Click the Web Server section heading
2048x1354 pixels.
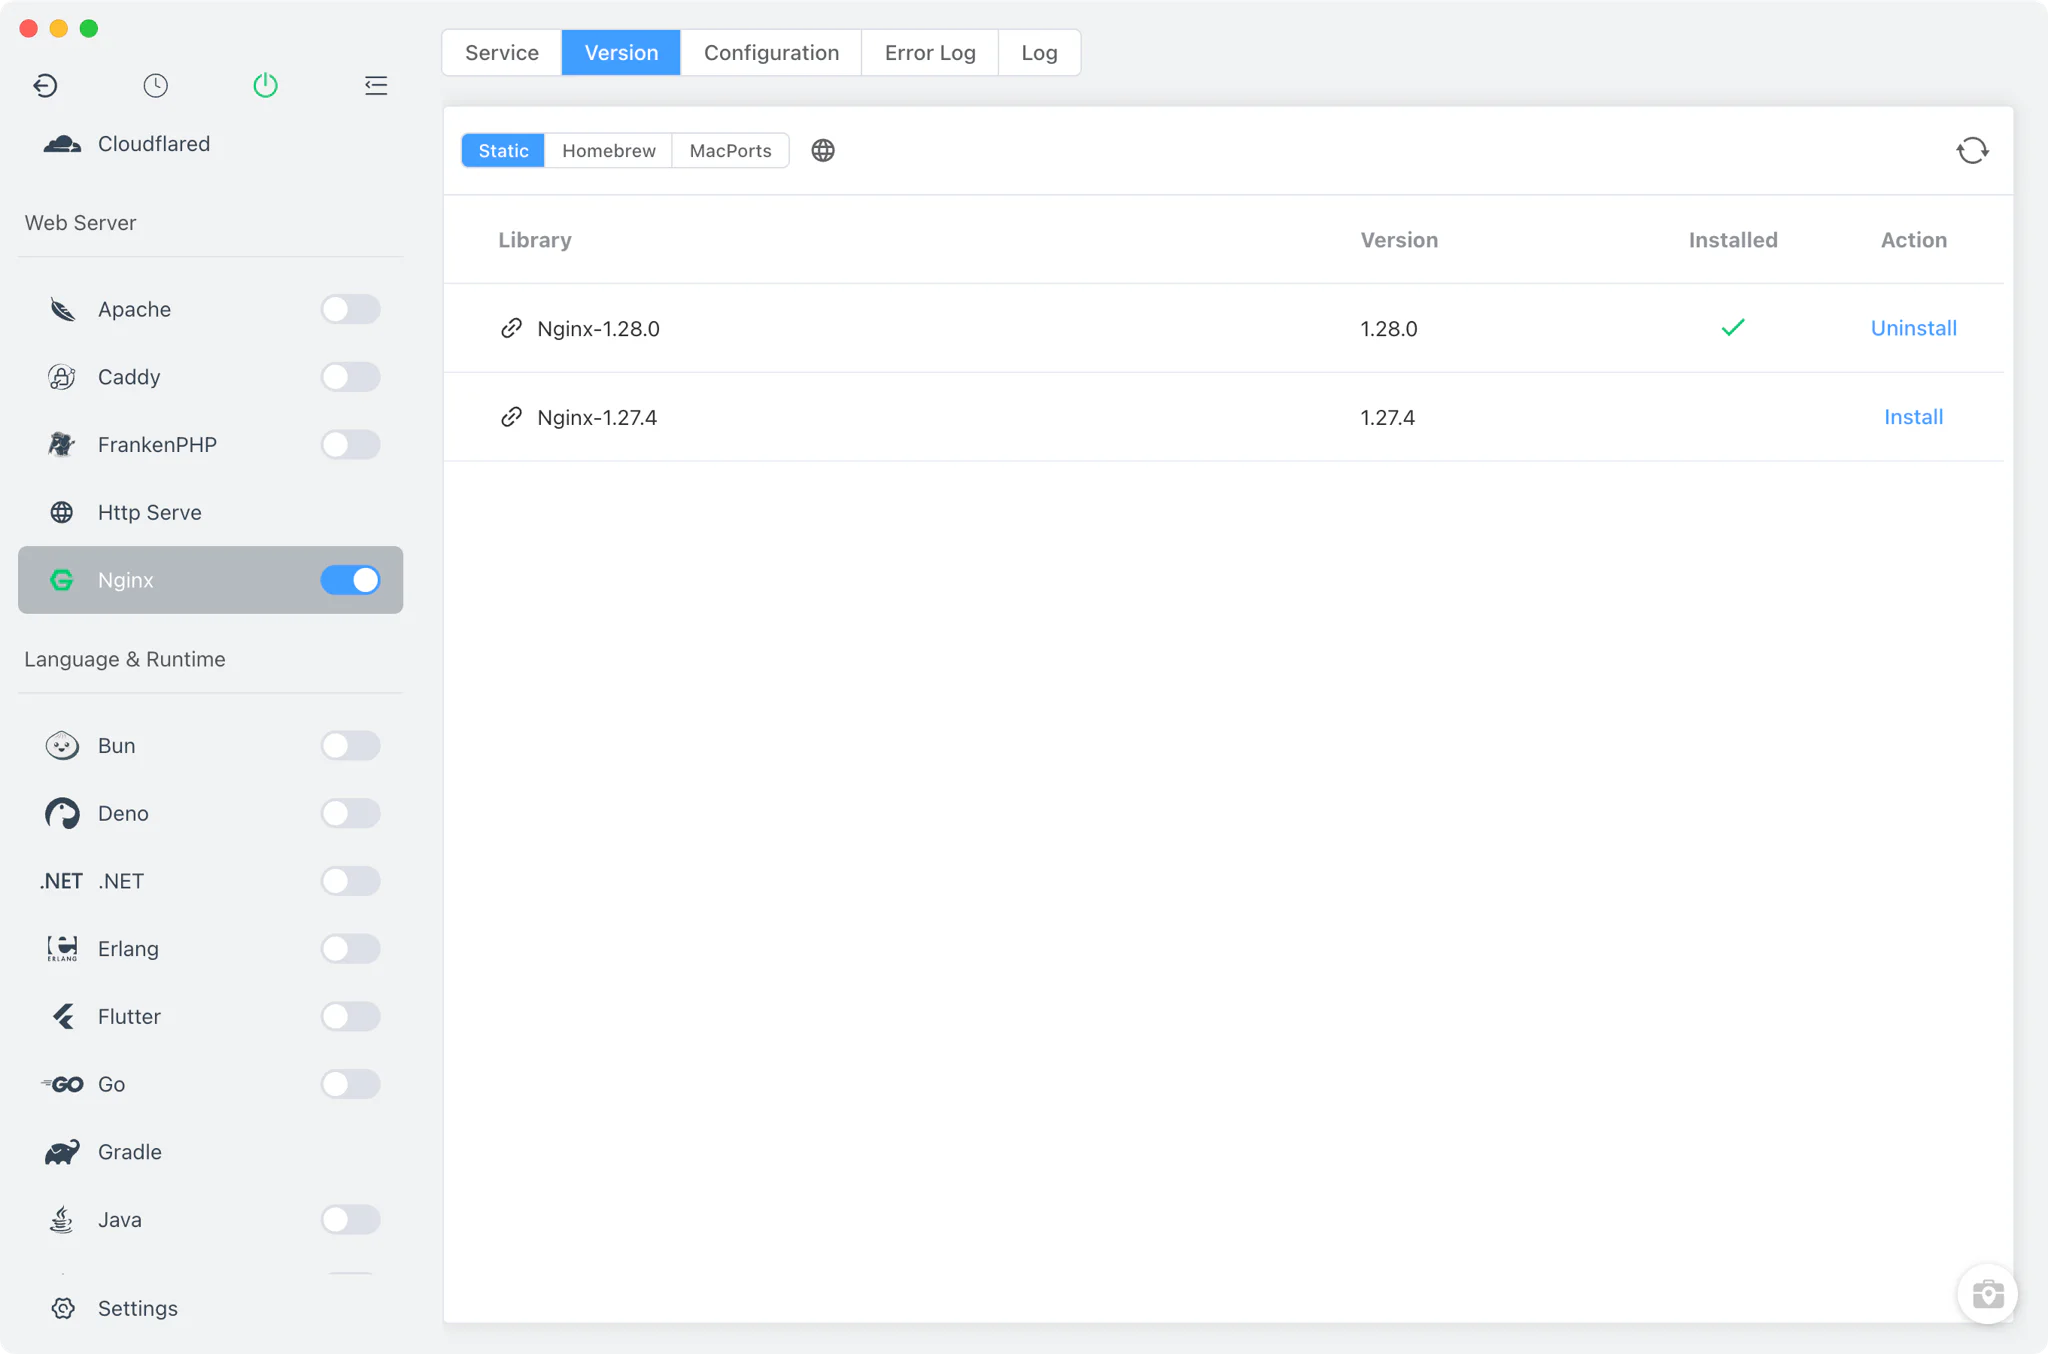pos(80,223)
